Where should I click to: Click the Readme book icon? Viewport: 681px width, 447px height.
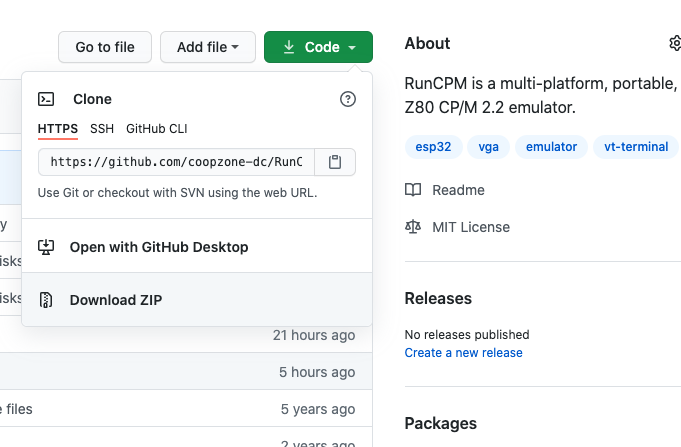pyautogui.click(x=413, y=190)
